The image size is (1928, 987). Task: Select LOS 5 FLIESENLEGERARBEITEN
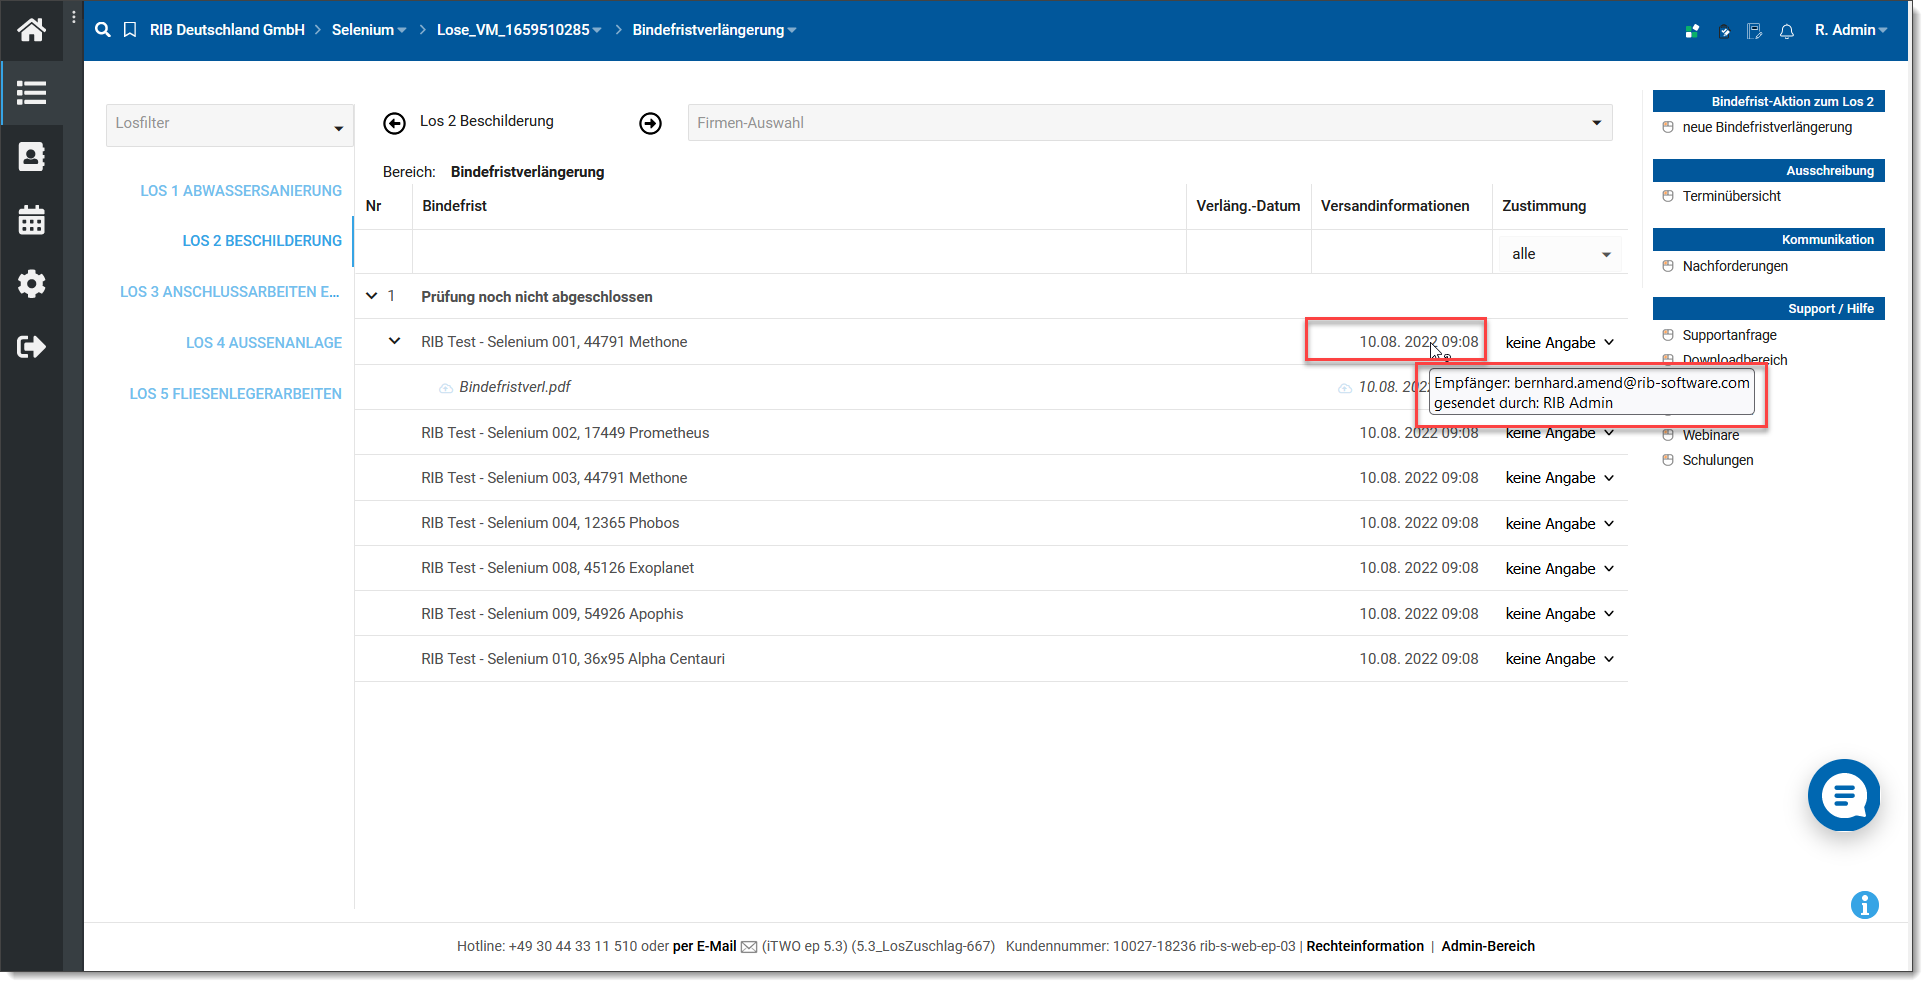[236, 394]
